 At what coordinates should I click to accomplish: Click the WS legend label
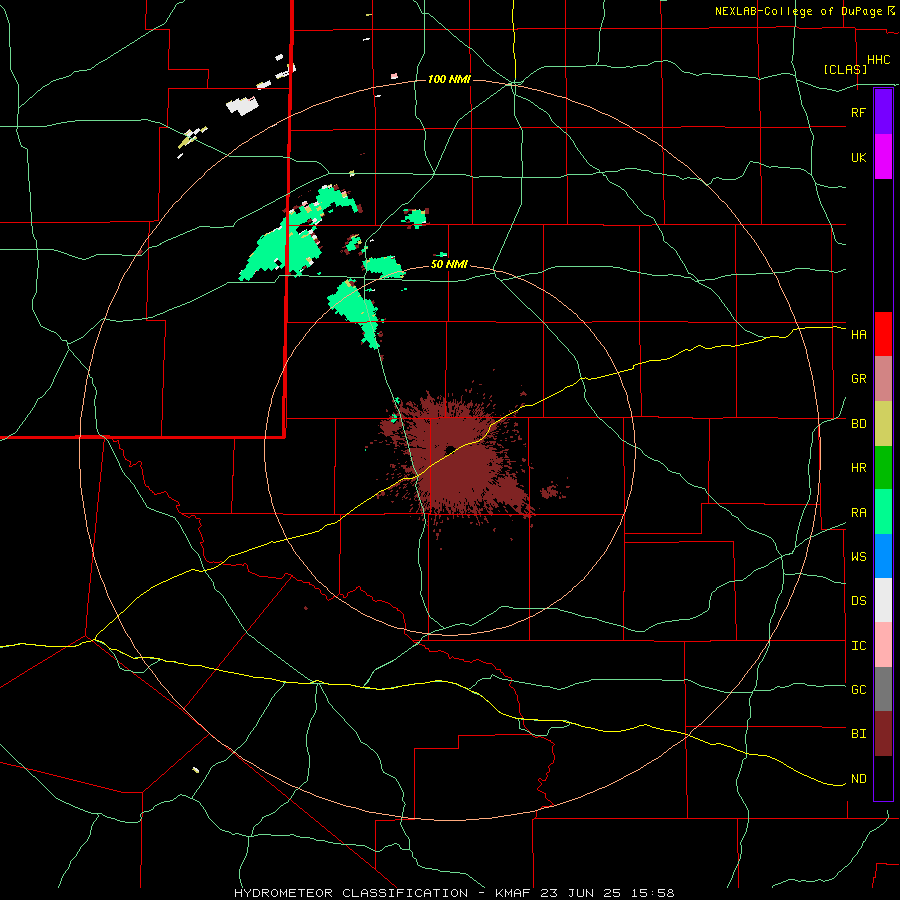pyautogui.click(x=858, y=557)
